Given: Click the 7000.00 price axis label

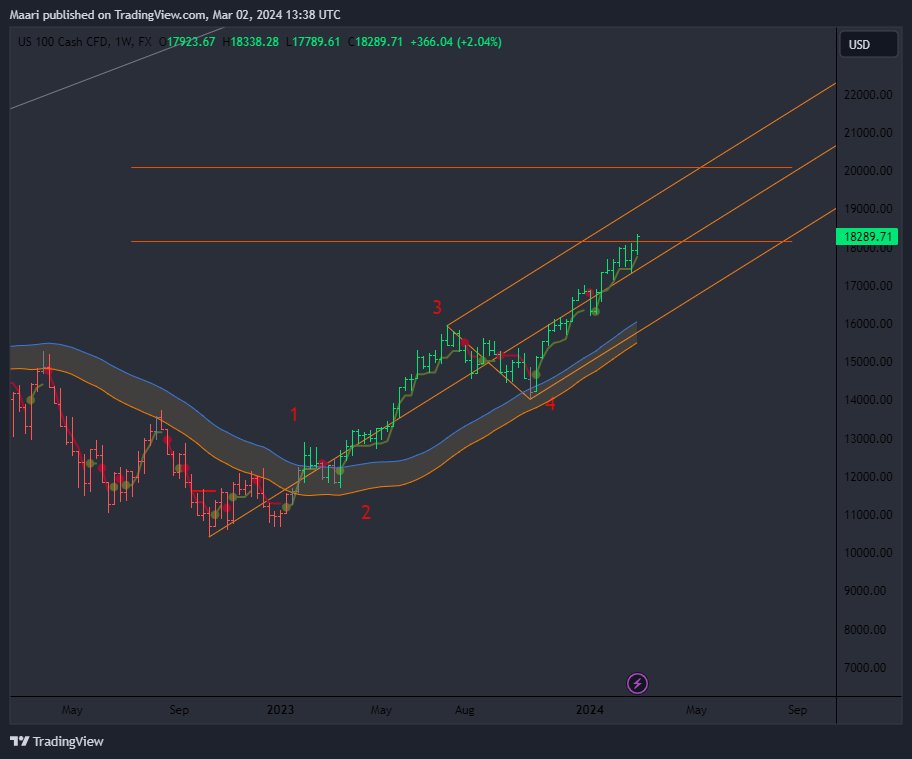Looking at the screenshot, I should (x=865, y=668).
